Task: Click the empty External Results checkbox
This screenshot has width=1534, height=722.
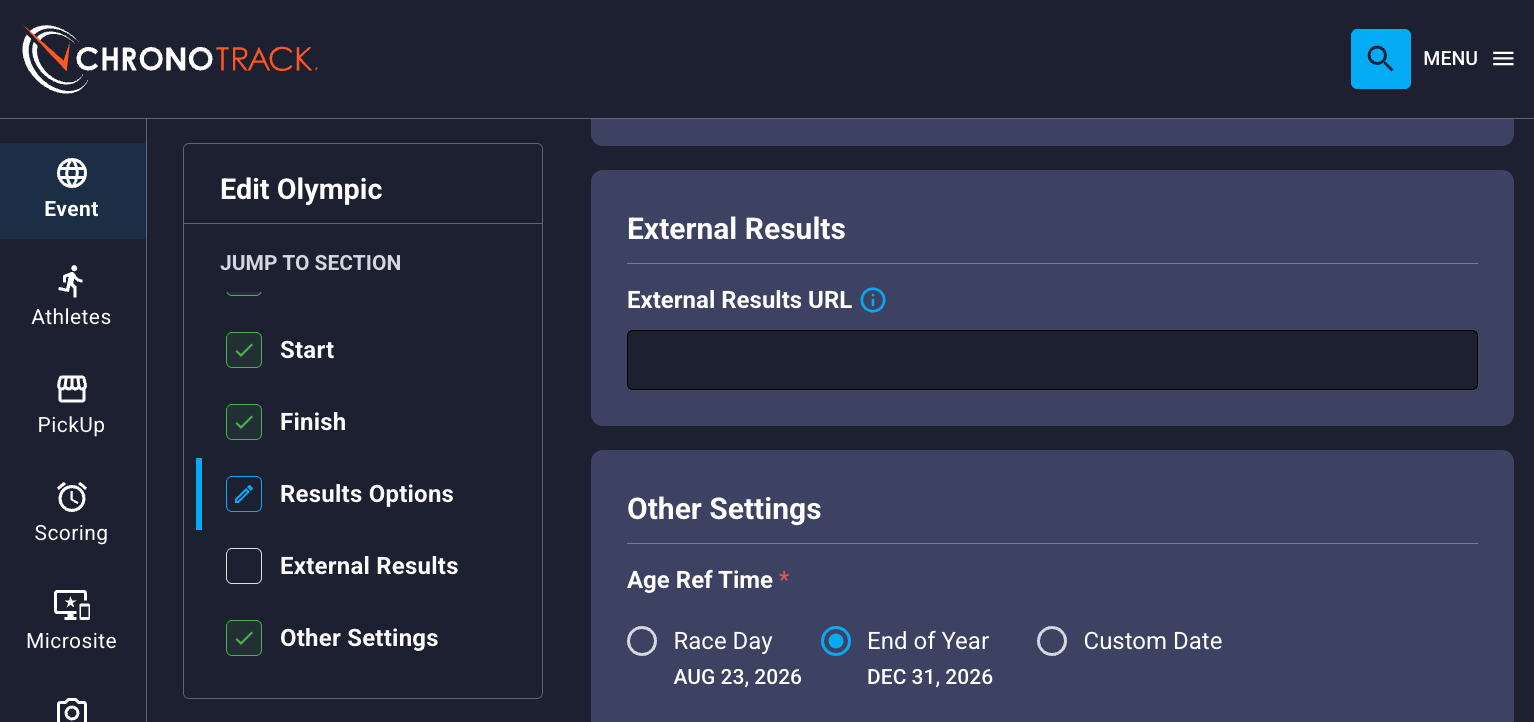Action: [x=244, y=566]
